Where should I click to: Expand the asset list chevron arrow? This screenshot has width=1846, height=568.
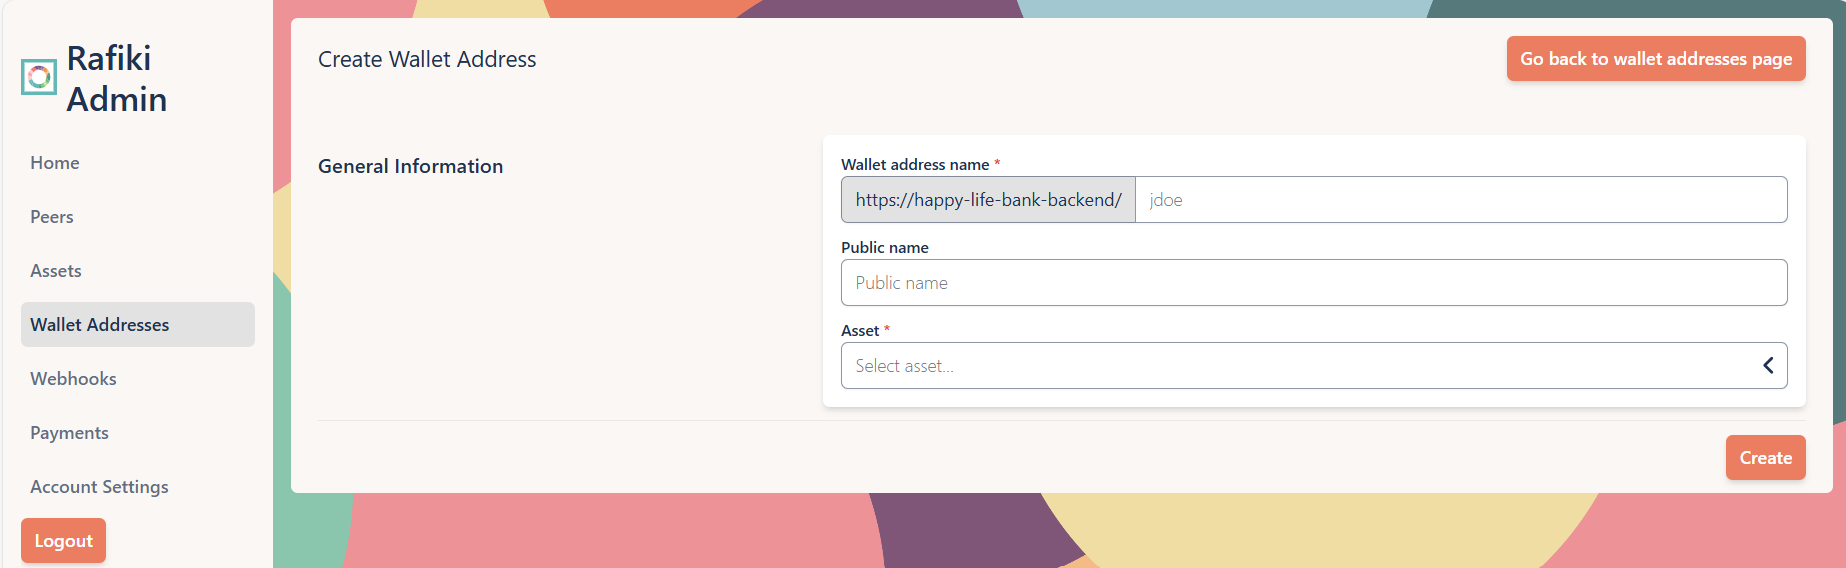pos(1767,366)
